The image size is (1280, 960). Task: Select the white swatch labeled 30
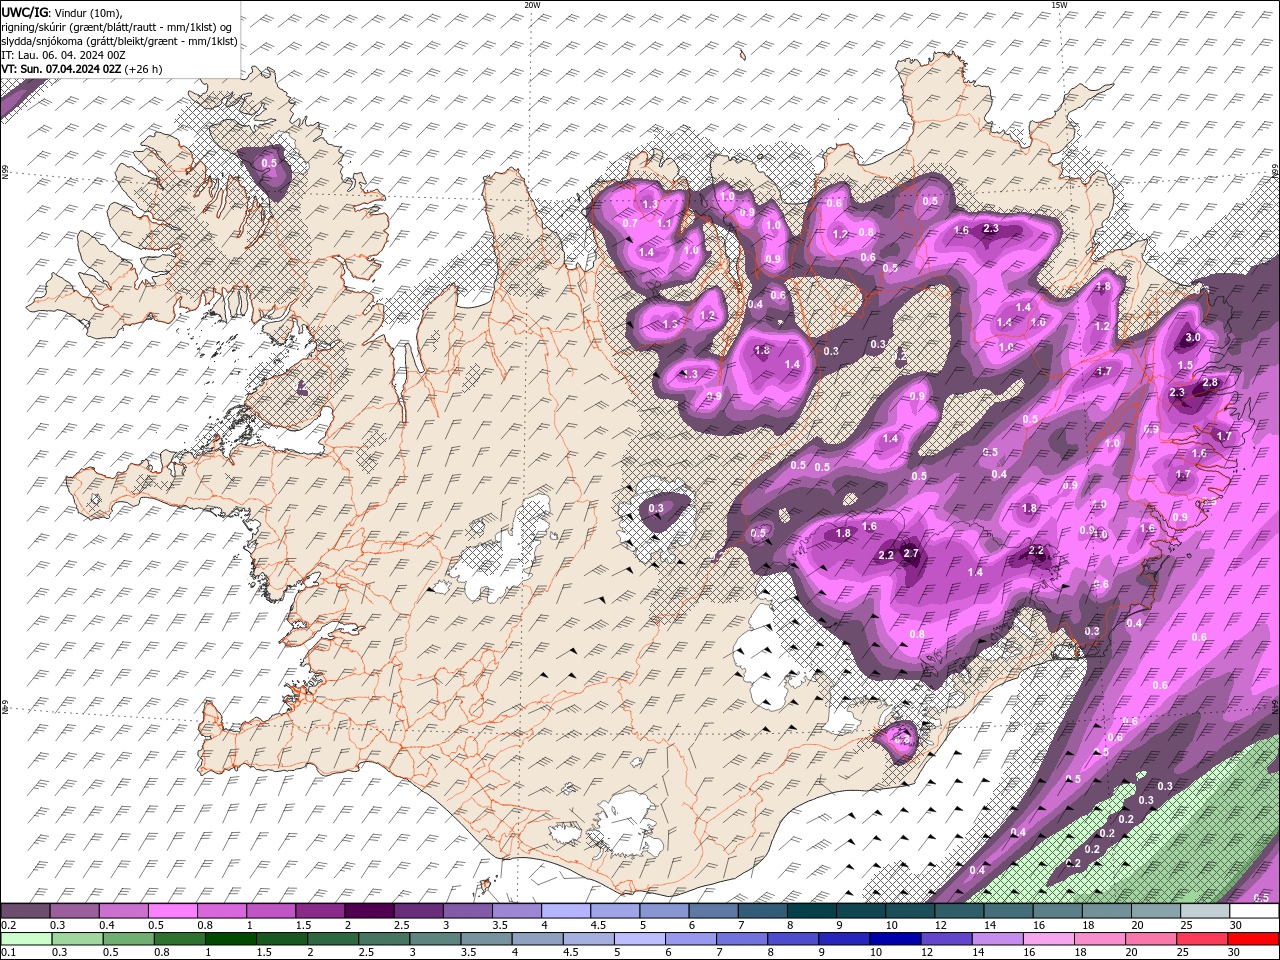1254,911
